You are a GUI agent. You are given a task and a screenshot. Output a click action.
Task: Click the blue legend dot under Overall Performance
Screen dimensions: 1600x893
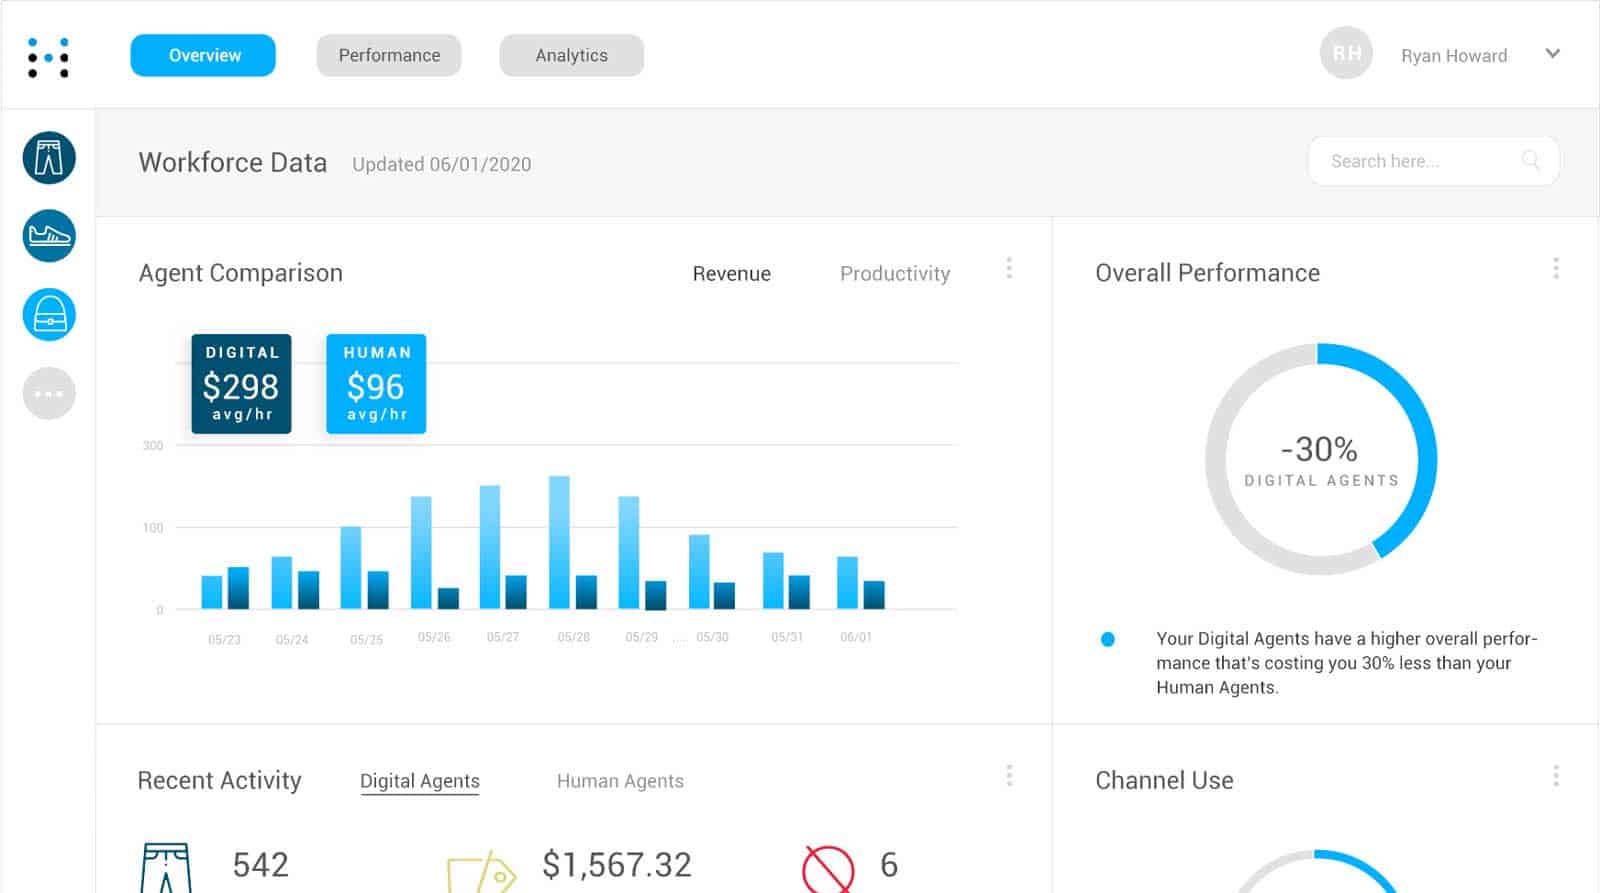pos(1108,639)
